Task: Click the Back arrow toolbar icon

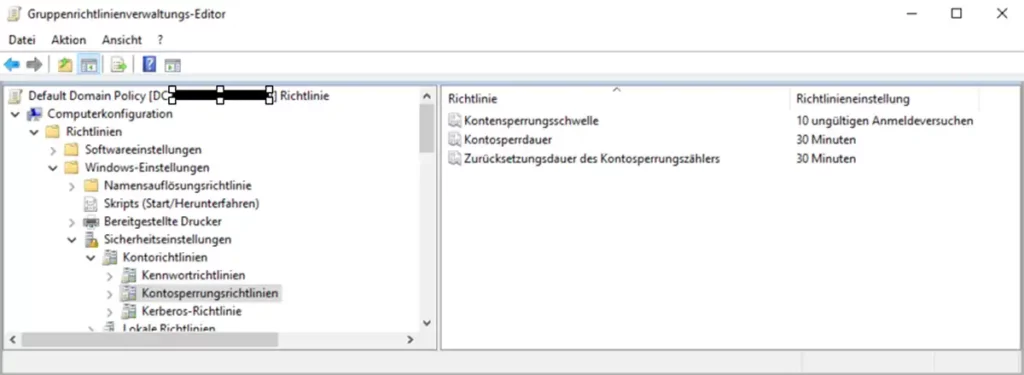Action: (12, 65)
